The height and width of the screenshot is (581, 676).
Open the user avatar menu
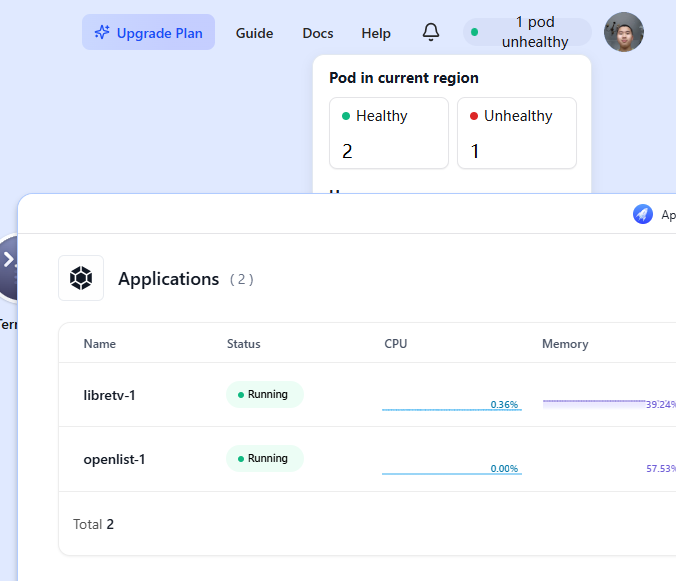[x=623, y=32]
